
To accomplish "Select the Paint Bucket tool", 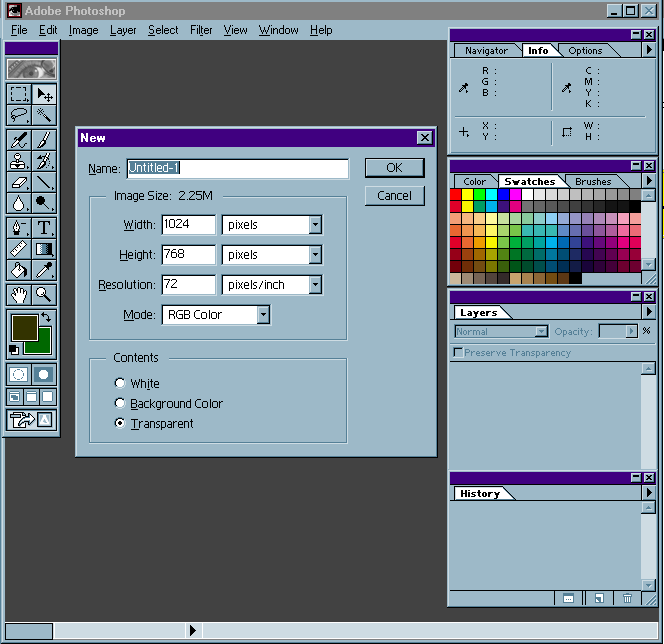I will point(19,270).
